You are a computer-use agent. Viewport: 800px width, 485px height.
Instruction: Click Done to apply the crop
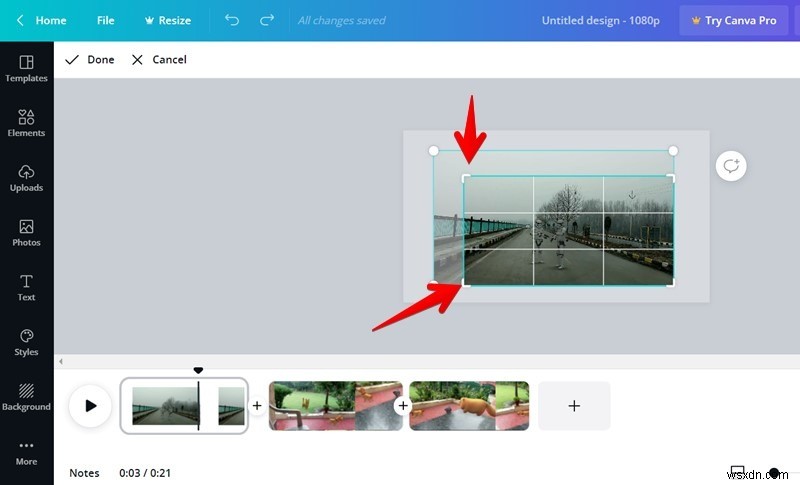pos(90,60)
